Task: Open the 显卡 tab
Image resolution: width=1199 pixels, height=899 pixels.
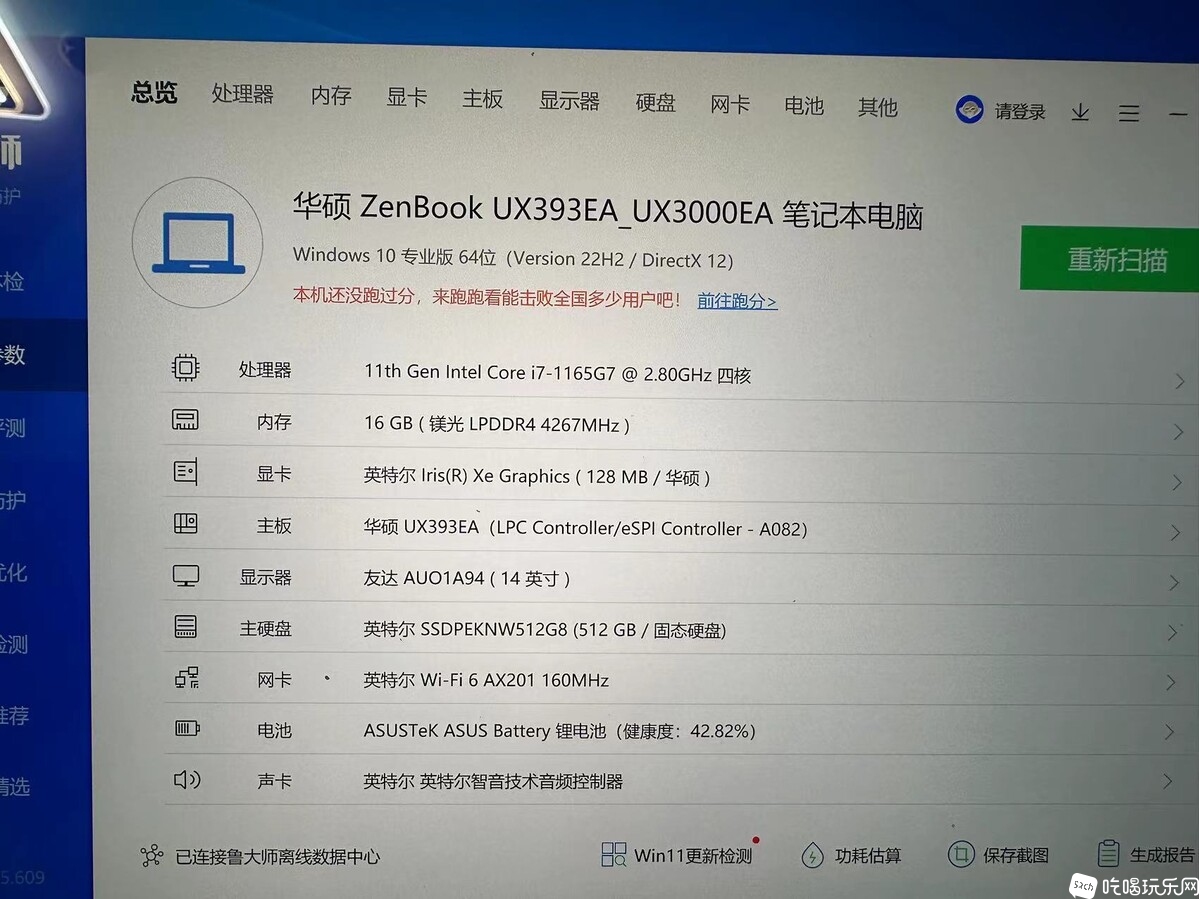Action: (406, 97)
